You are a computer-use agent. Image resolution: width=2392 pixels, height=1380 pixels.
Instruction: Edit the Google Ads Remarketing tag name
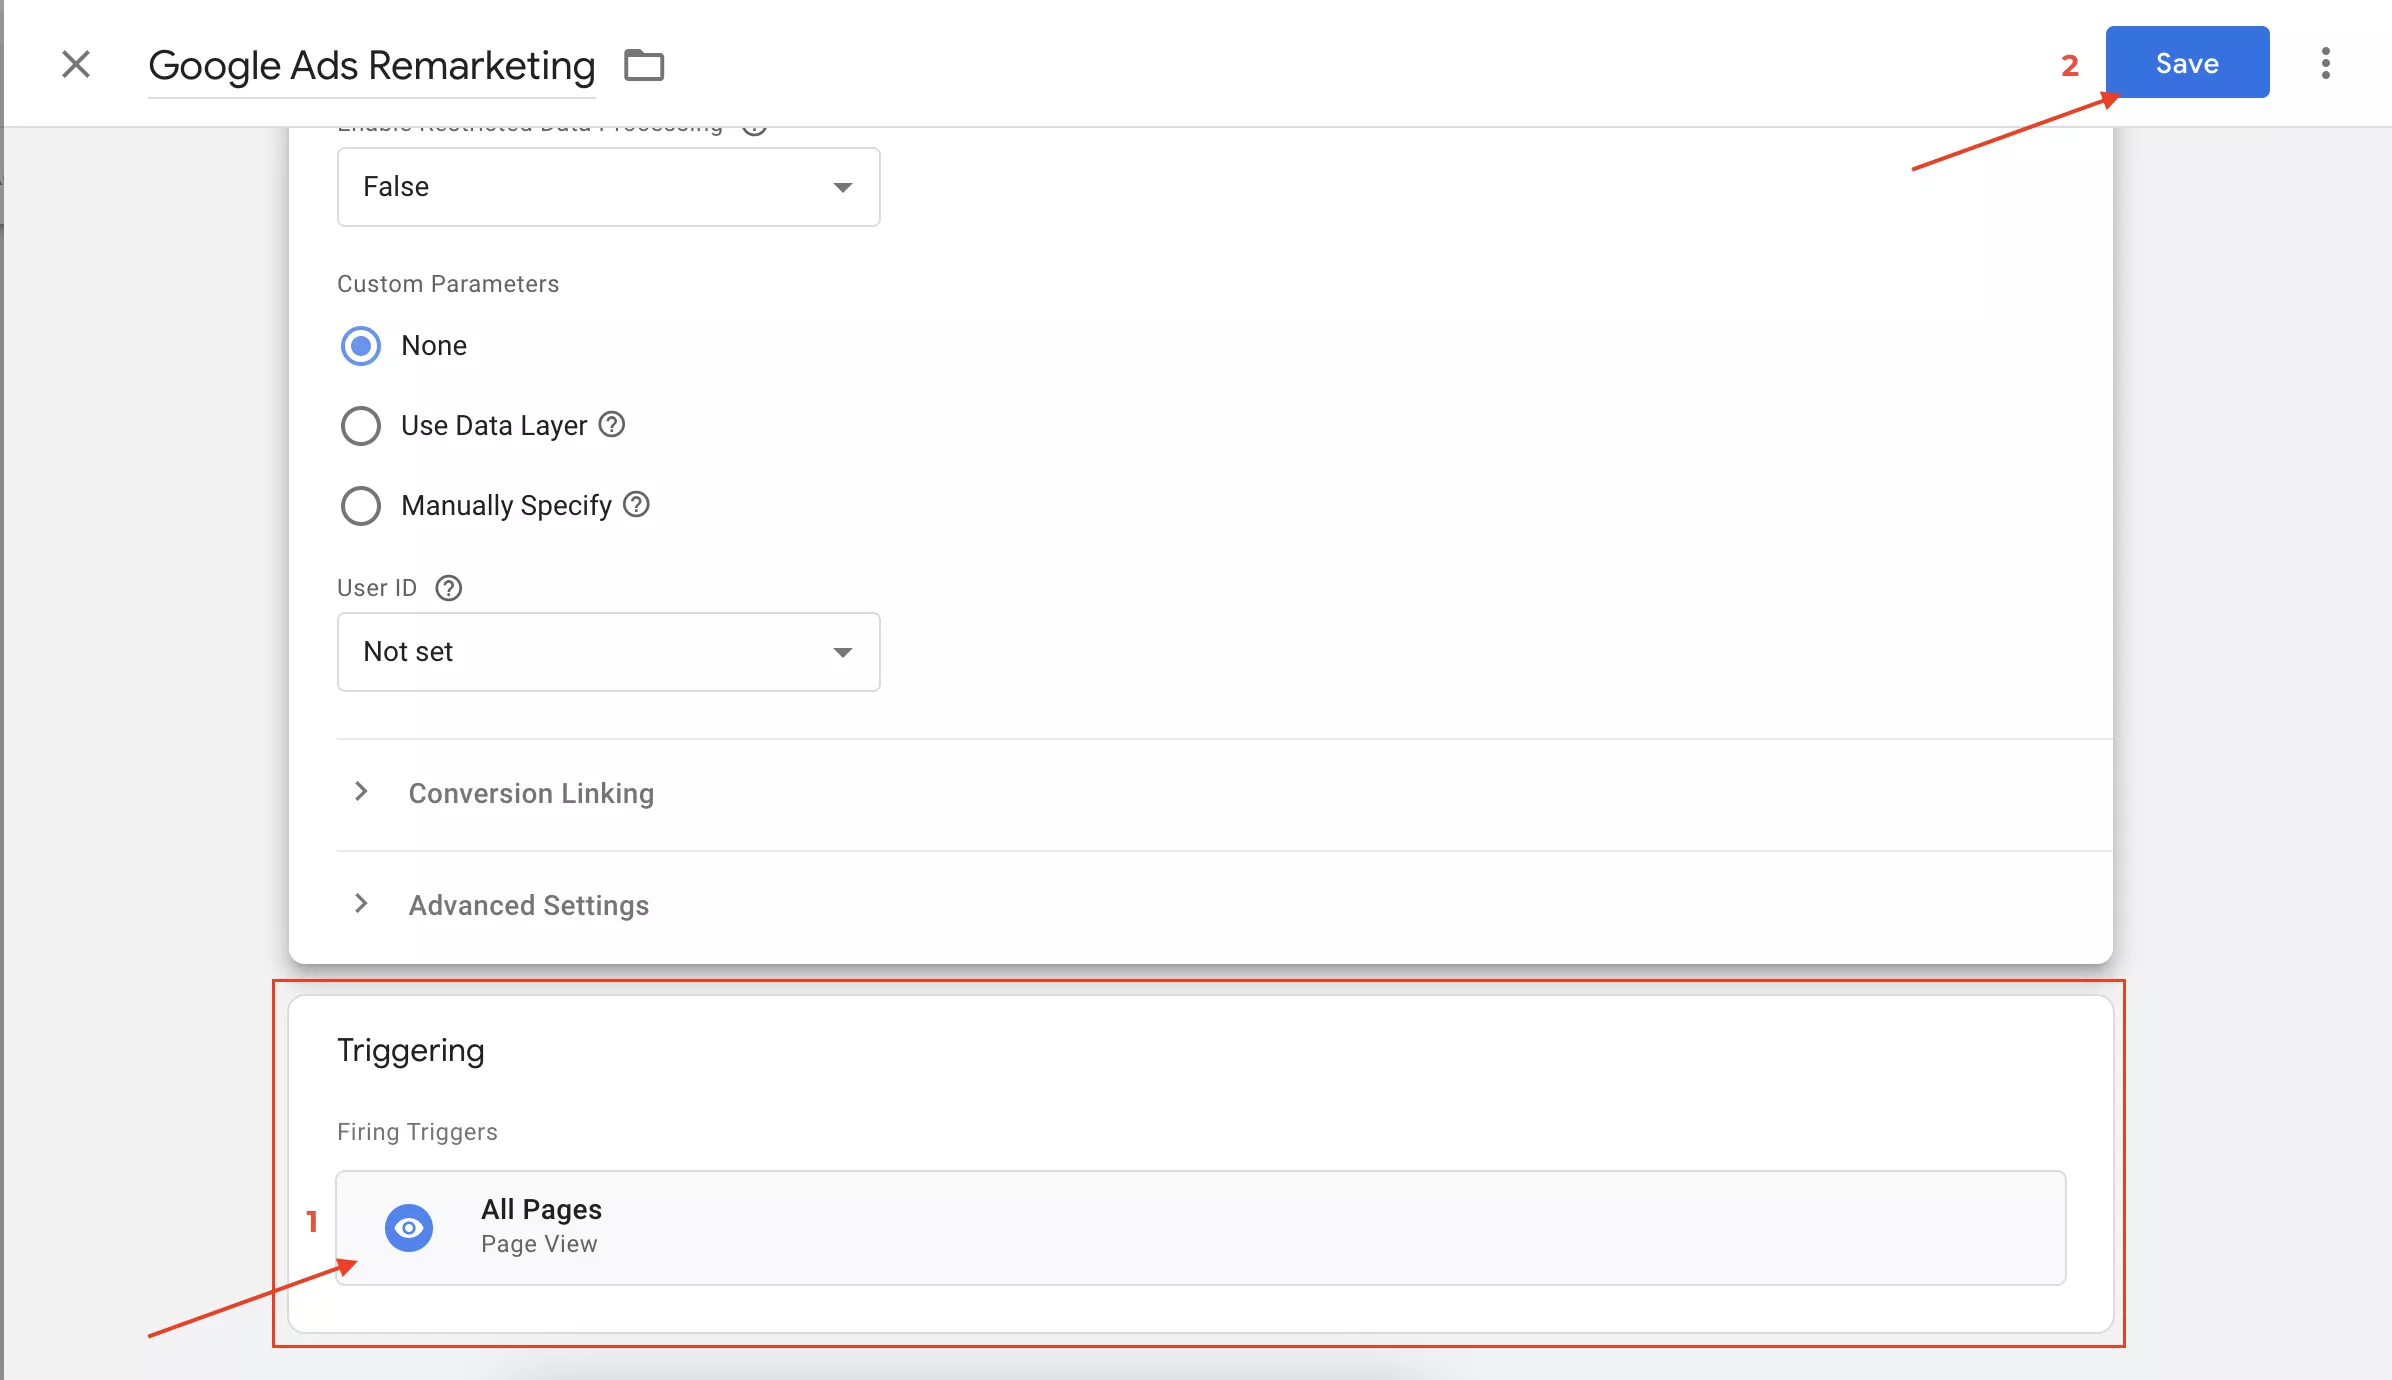(371, 66)
